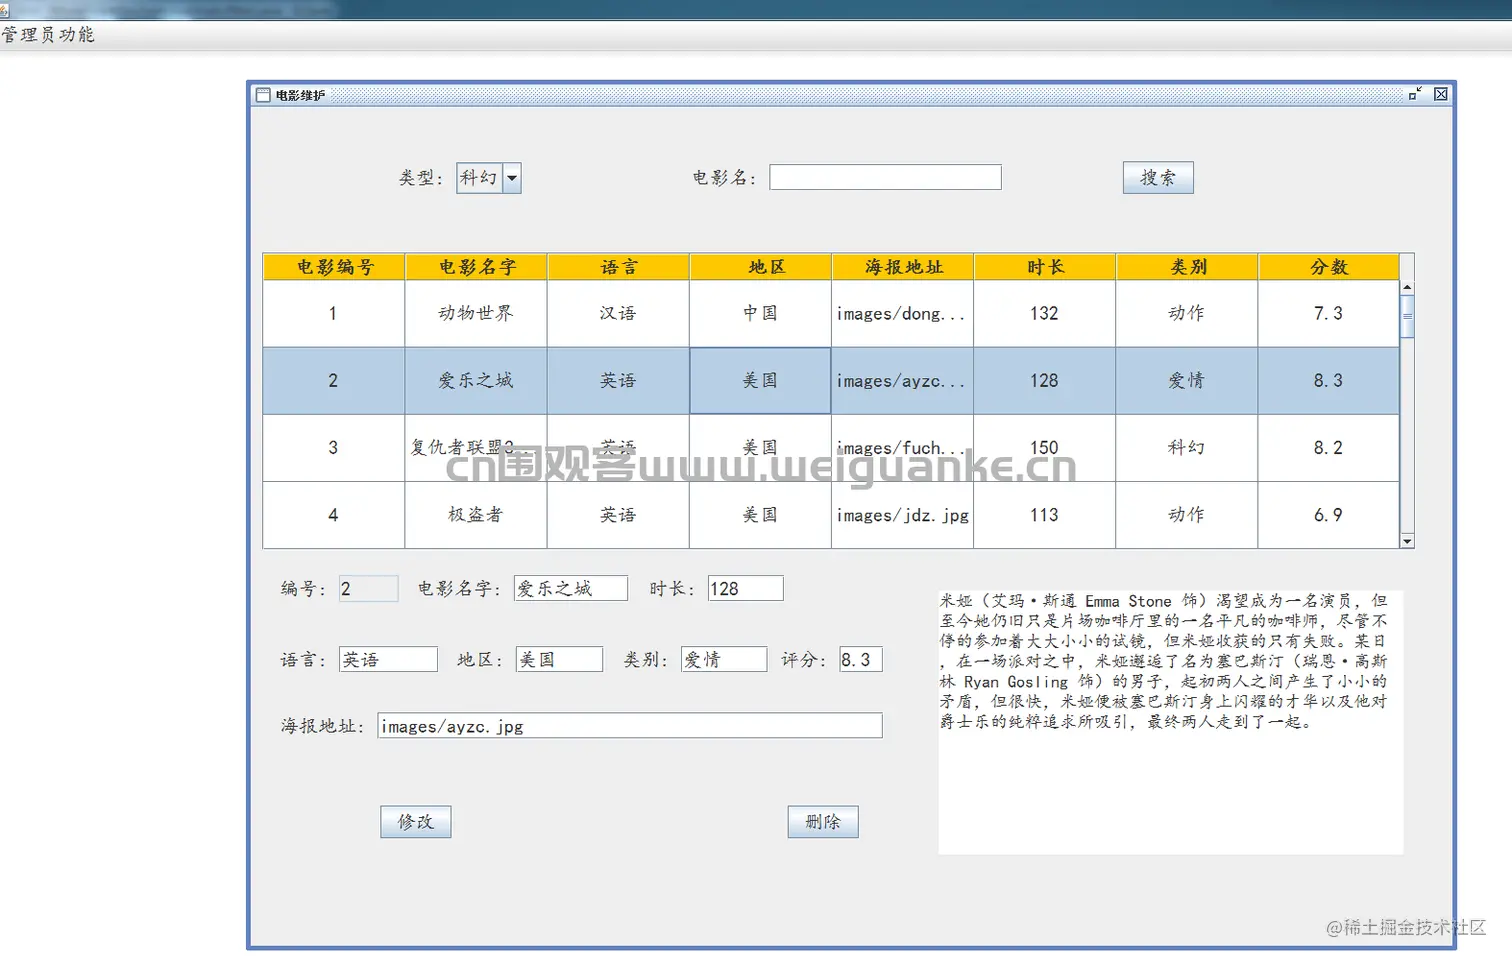Click the 语言 field containing 英语
This screenshot has height=963, width=1512.
388,660
